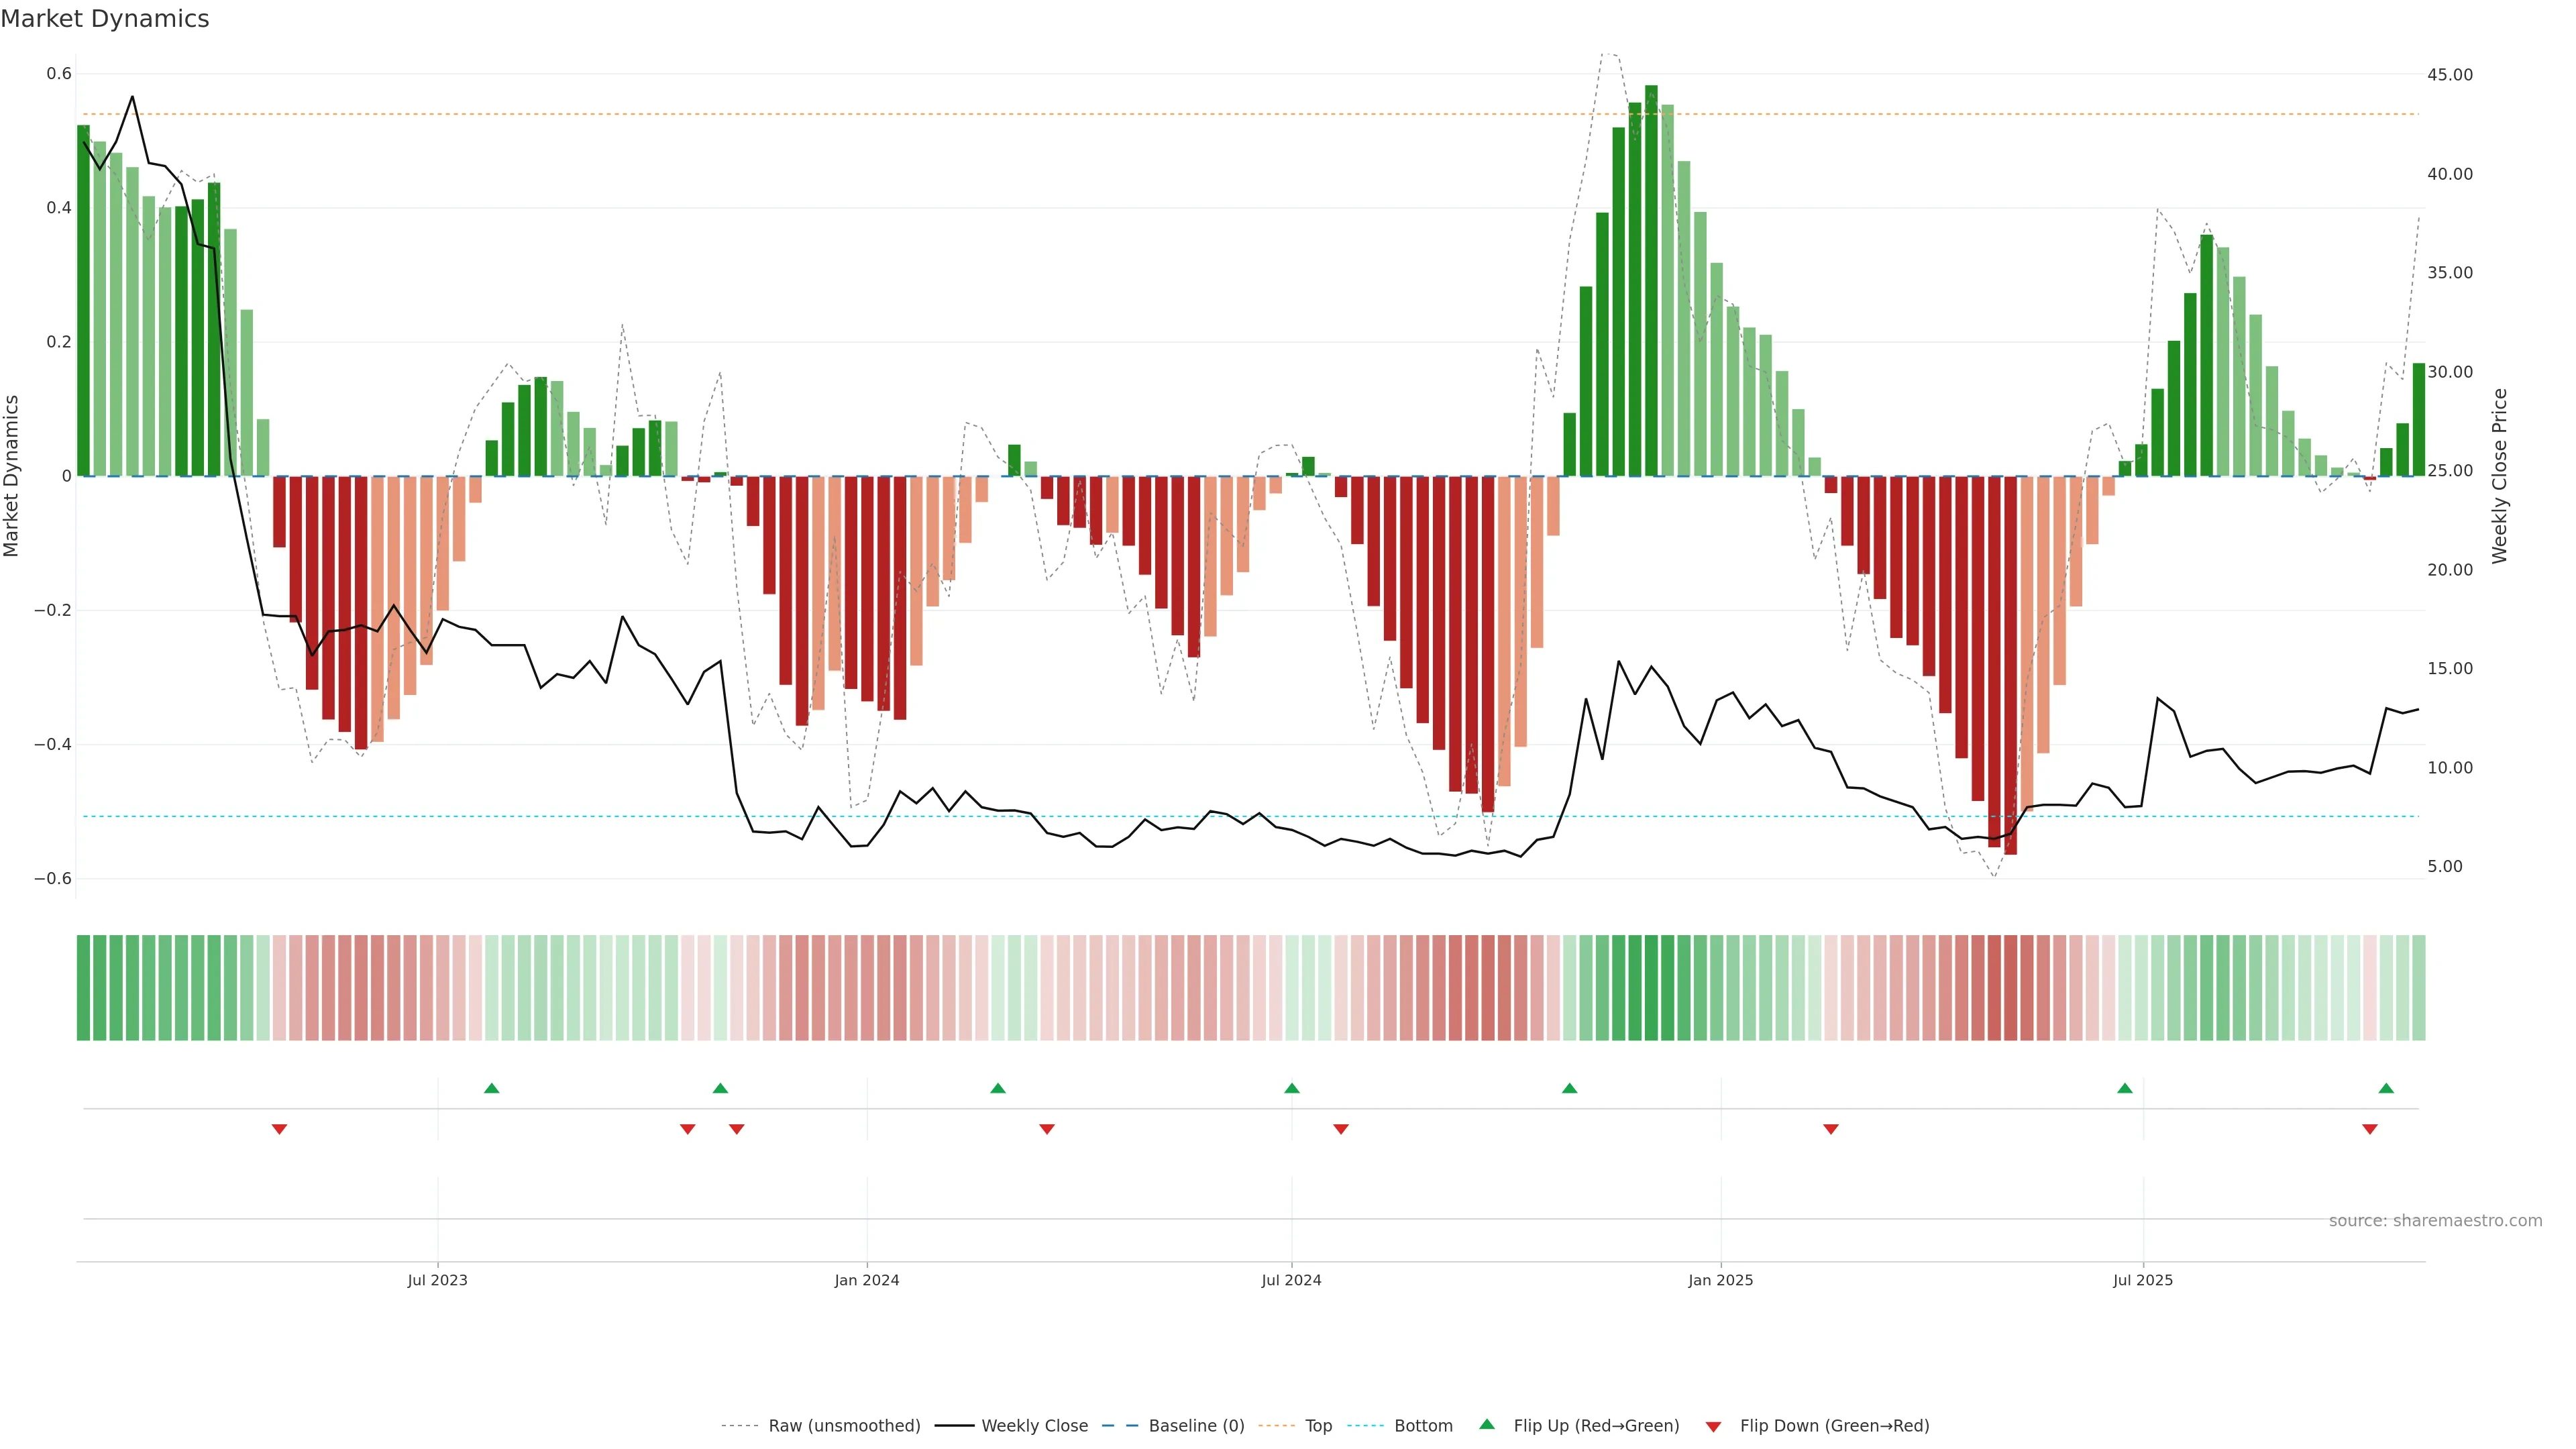Click the flip-up marker just before Jul 2025
The height and width of the screenshot is (1449, 2576).
[2124, 1088]
